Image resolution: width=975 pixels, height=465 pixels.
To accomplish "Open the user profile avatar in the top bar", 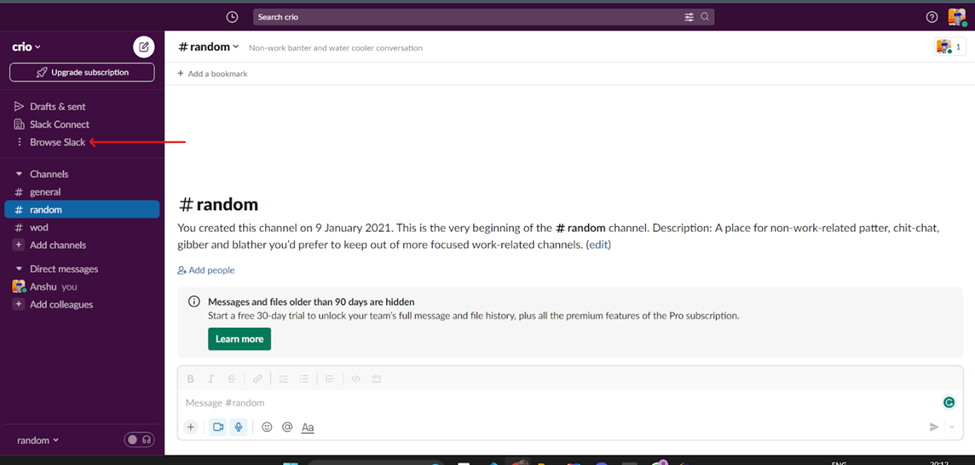I will pos(957,17).
